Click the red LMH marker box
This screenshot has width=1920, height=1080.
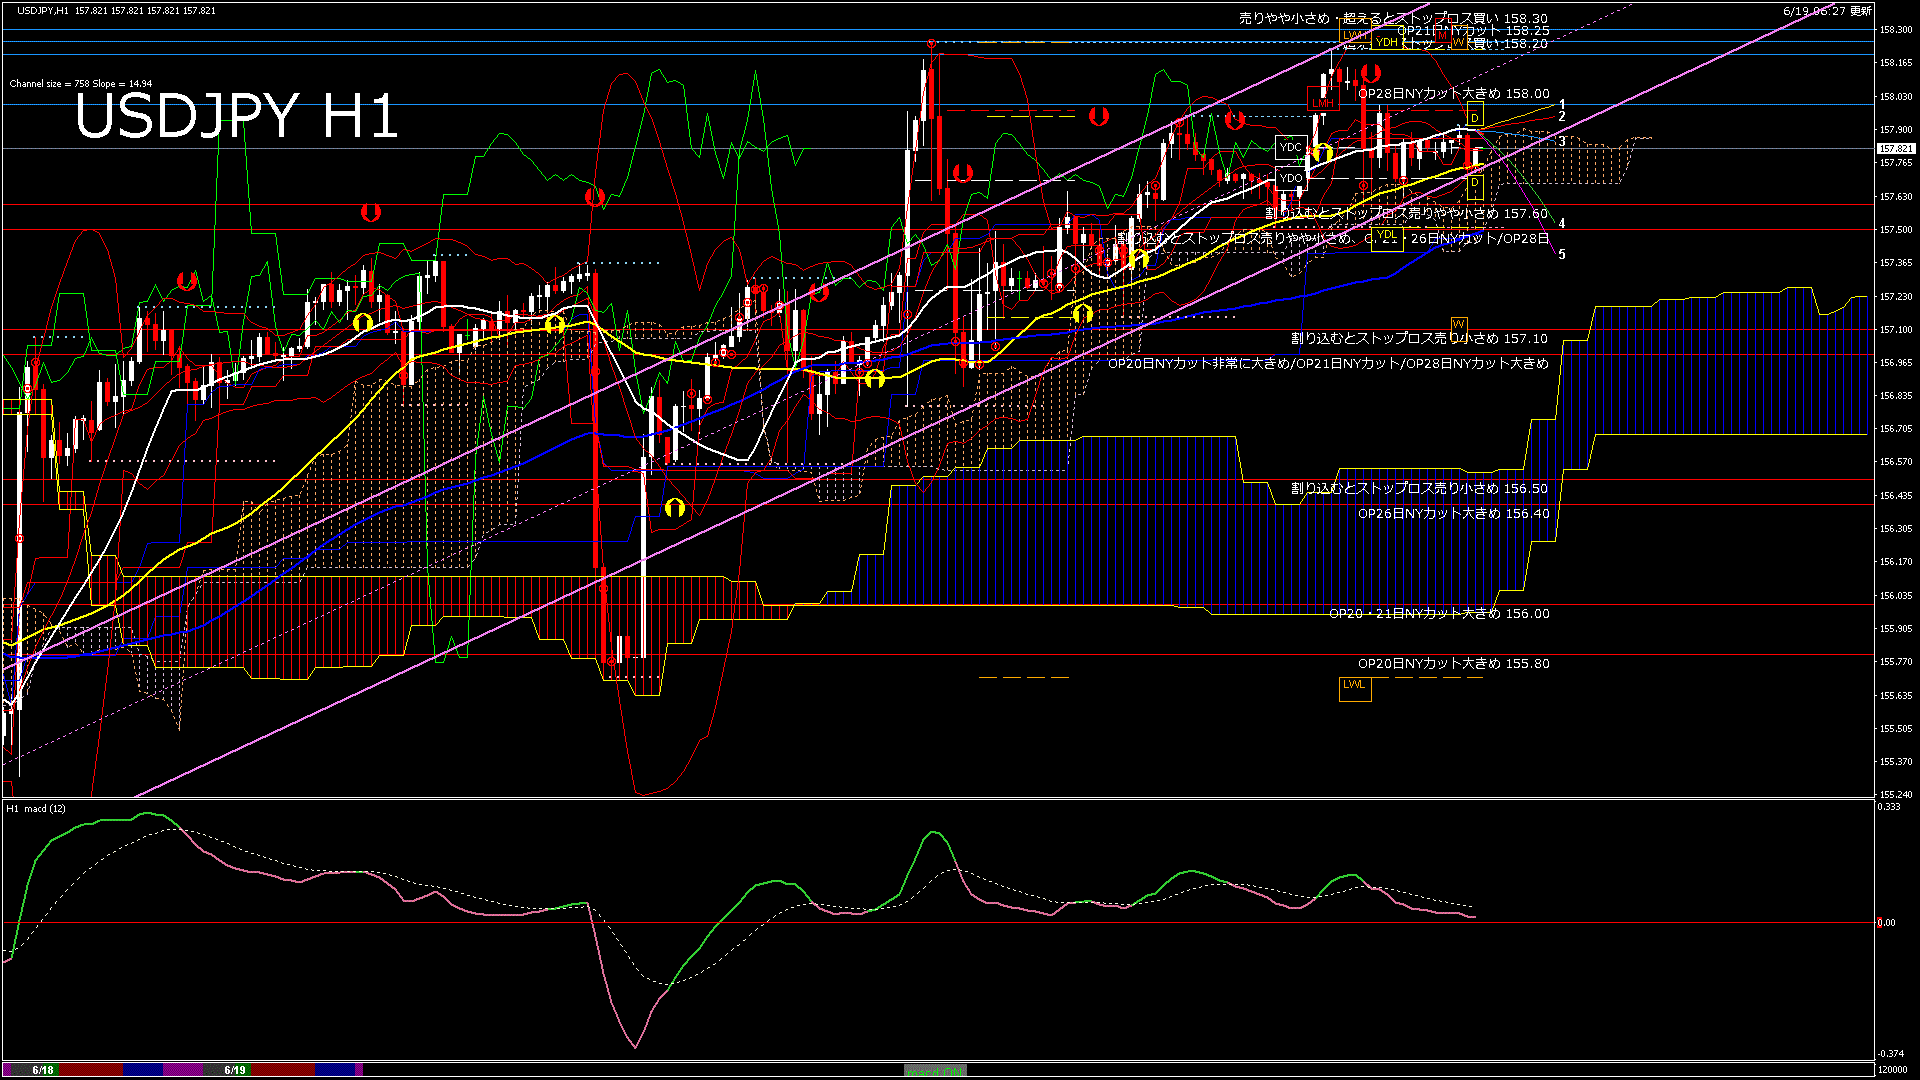click(1322, 102)
